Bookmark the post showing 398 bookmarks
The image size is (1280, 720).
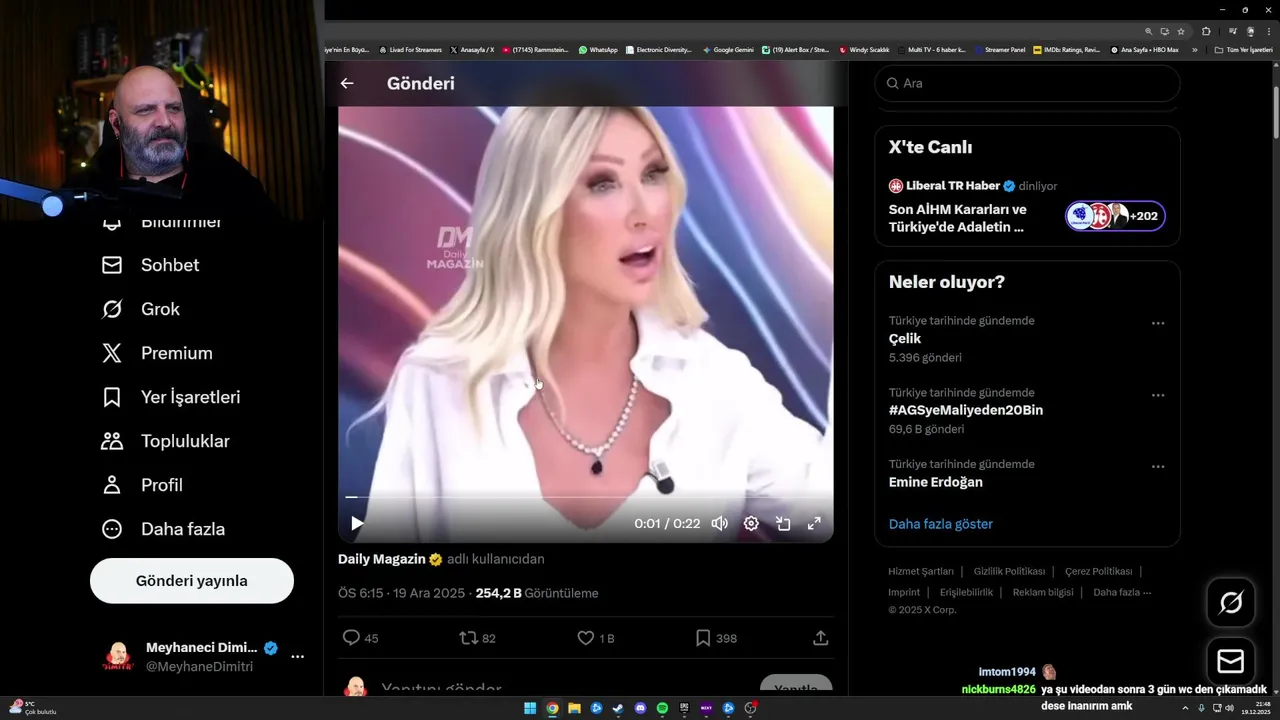pyautogui.click(x=716, y=638)
